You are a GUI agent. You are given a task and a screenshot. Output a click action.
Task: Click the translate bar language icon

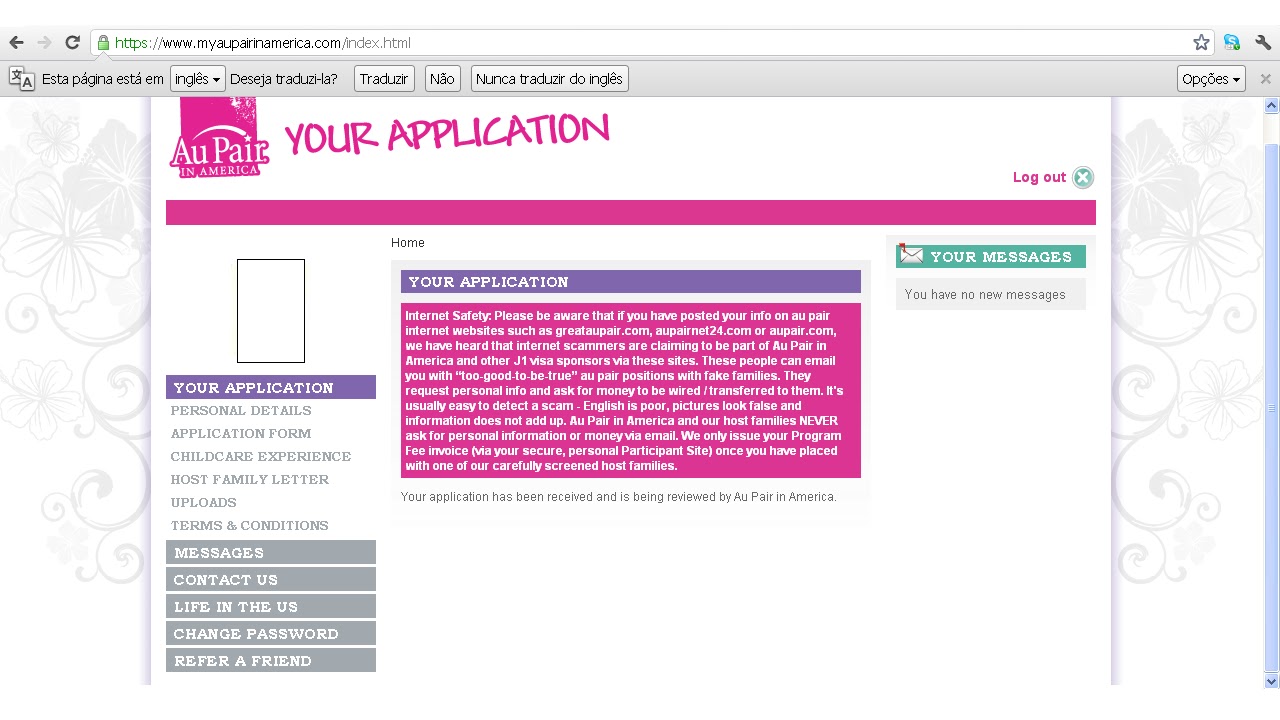[21, 79]
